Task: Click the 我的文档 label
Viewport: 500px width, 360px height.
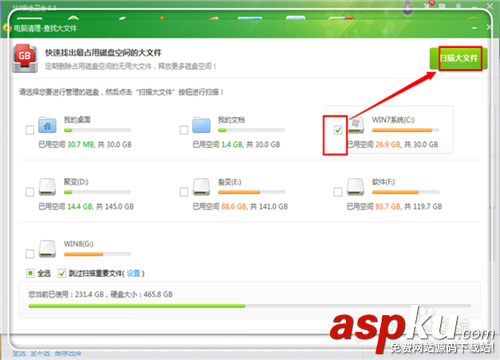Action: tap(231, 120)
